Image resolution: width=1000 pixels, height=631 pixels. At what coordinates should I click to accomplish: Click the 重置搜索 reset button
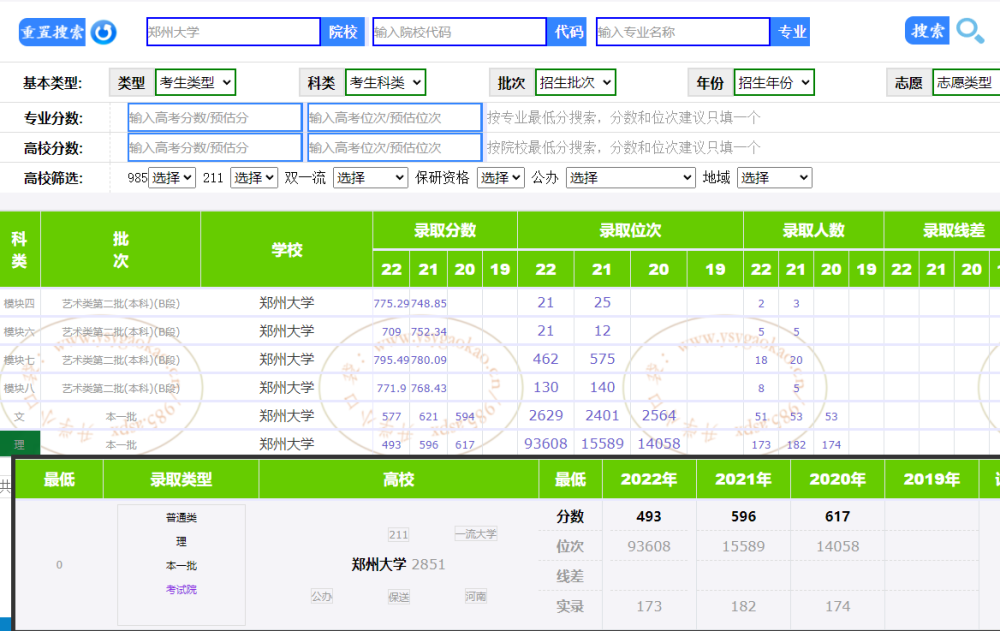(52, 32)
